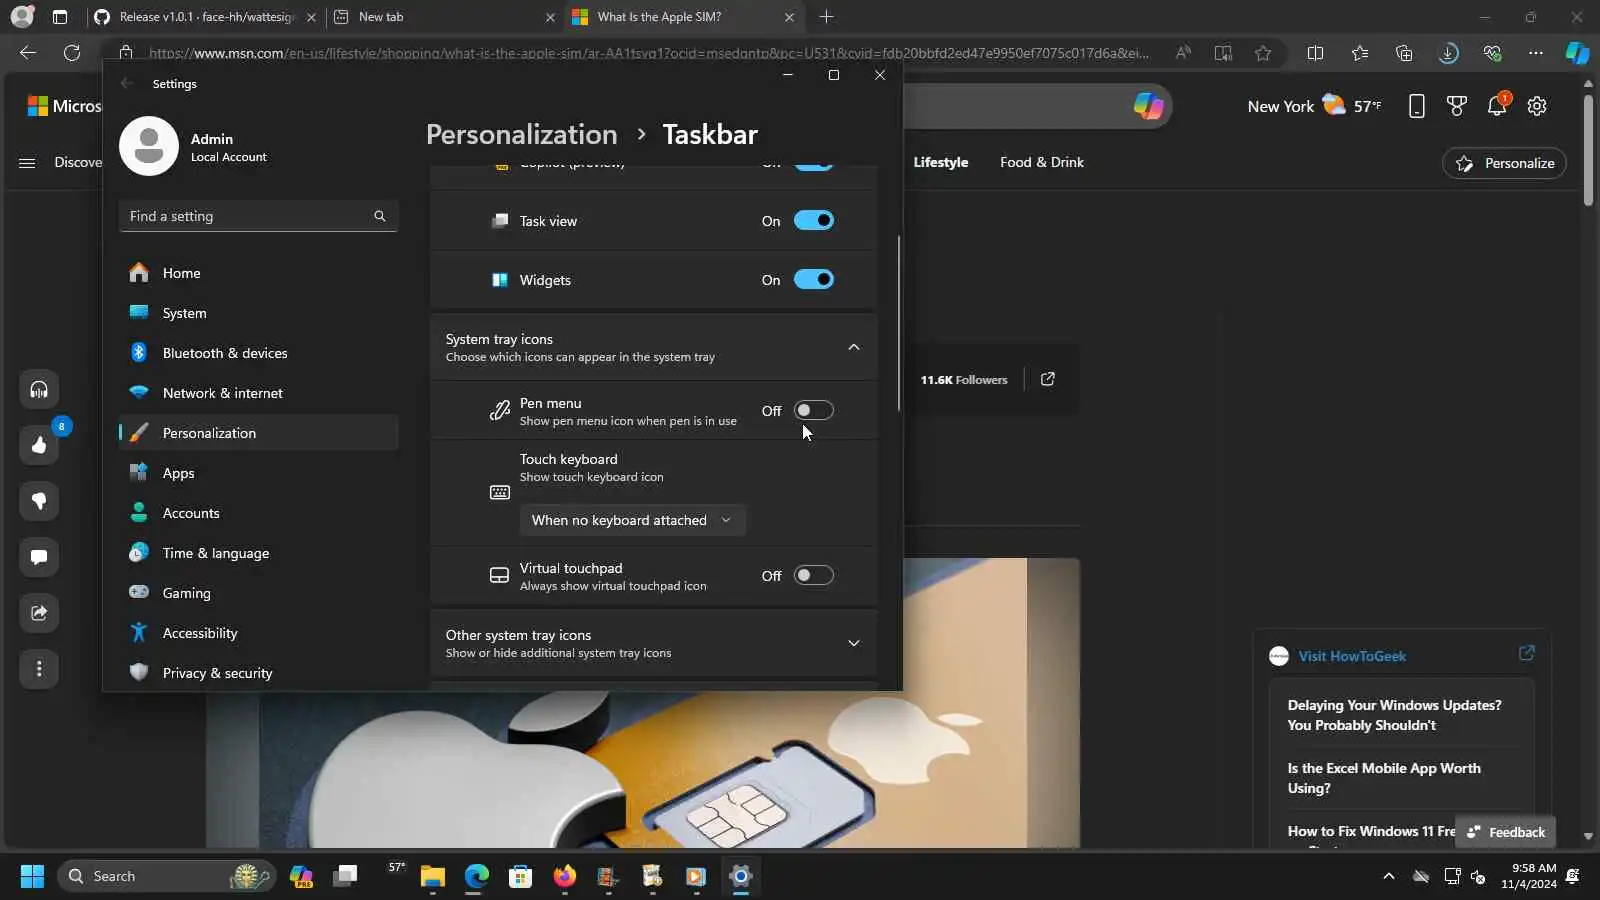Open the Lifestyle MSN tab
The image size is (1600, 900).
tap(941, 162)
